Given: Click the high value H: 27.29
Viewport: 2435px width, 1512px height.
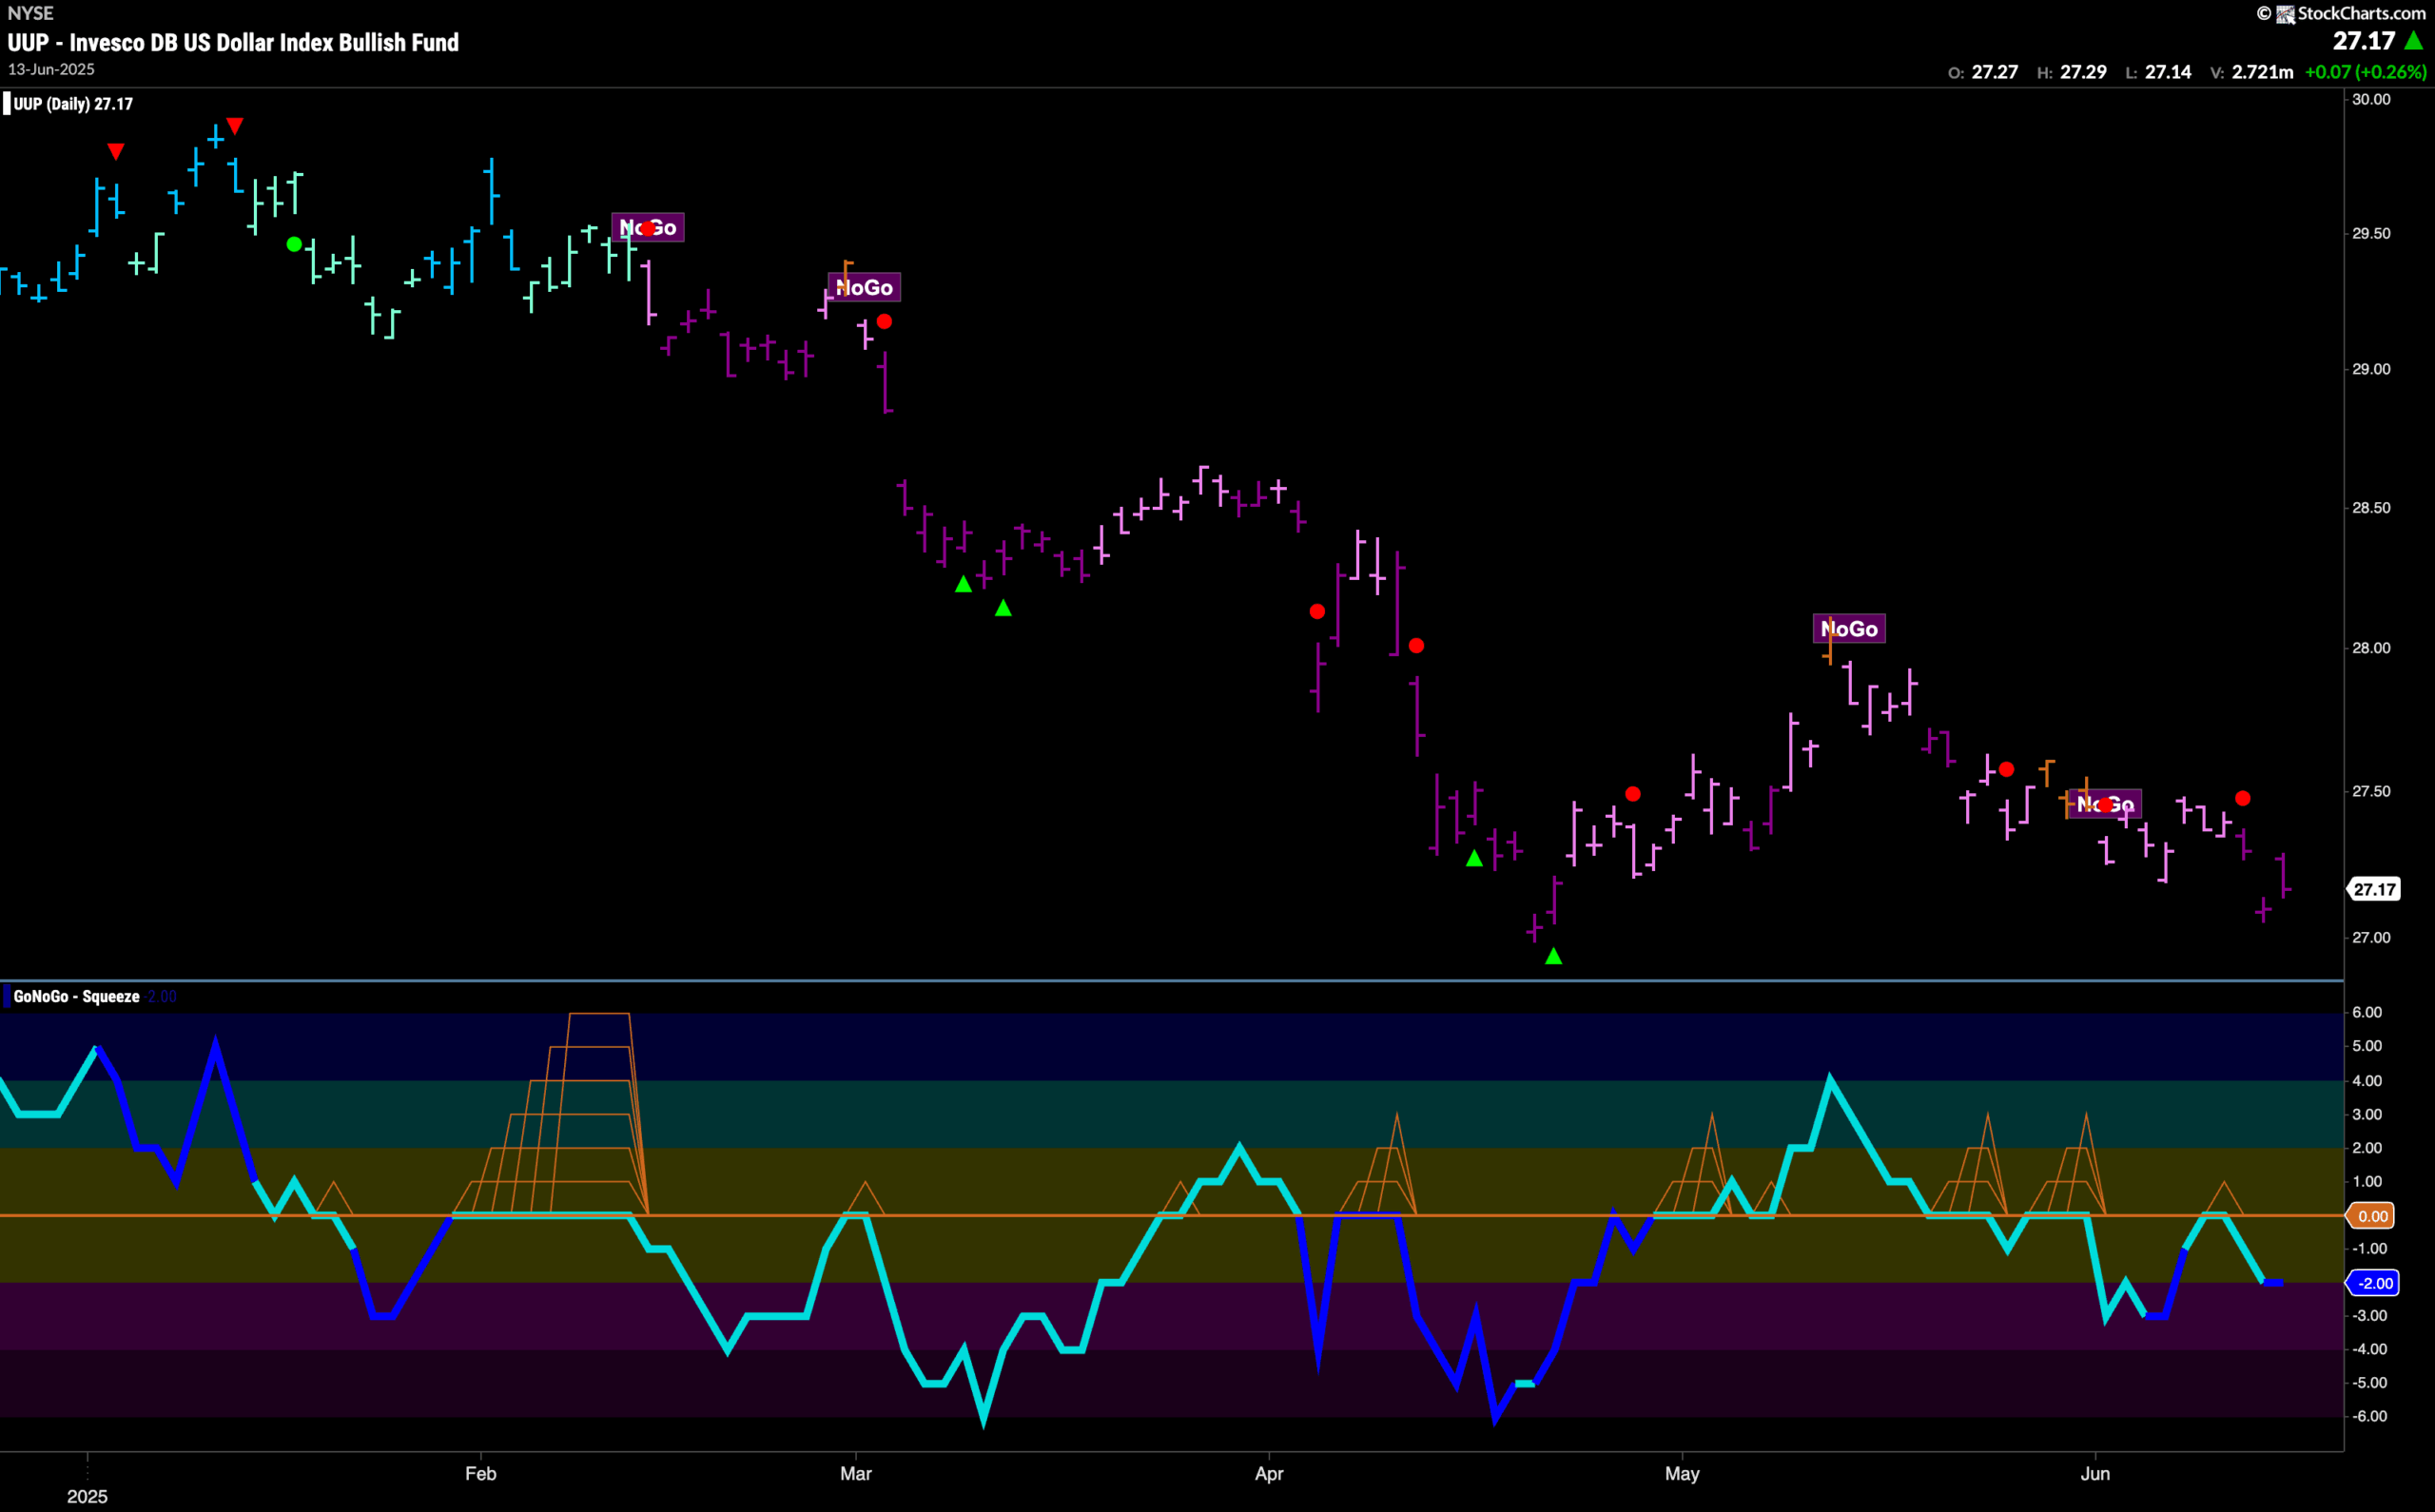Looking at the screenshot, I should [x=2072, y=72].
